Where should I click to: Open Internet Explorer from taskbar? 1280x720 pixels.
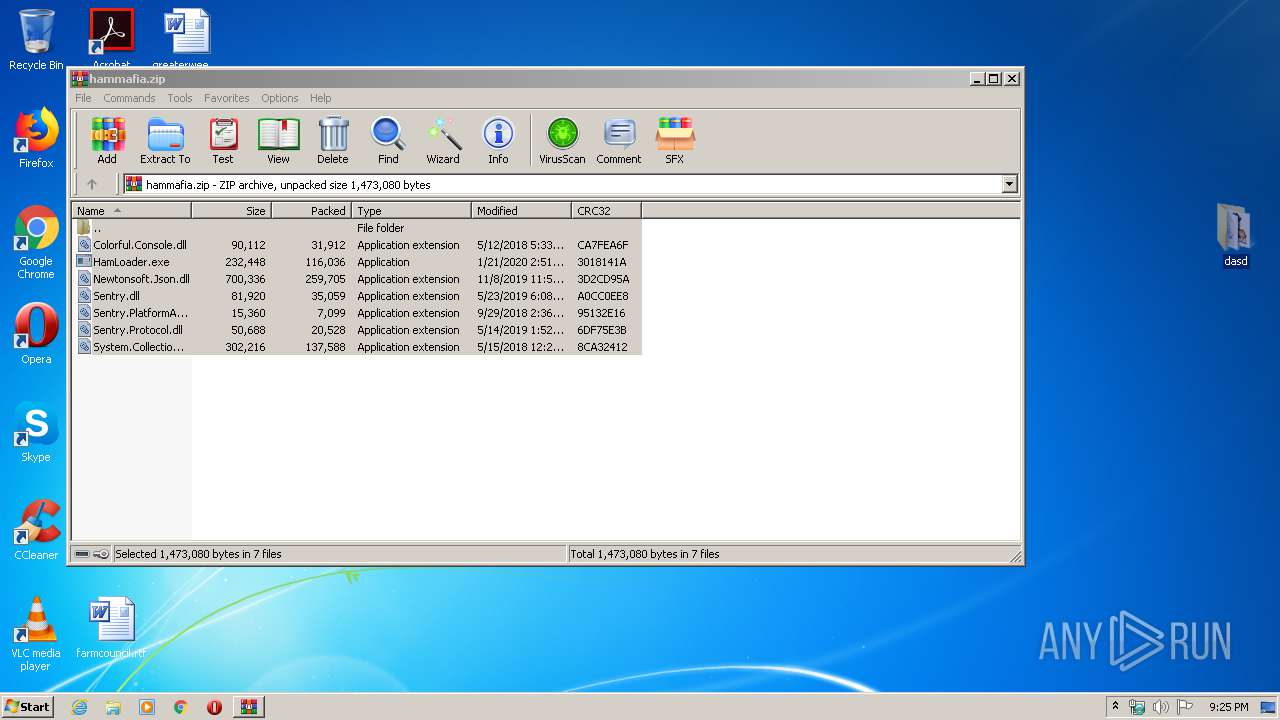tap(79, 707)
